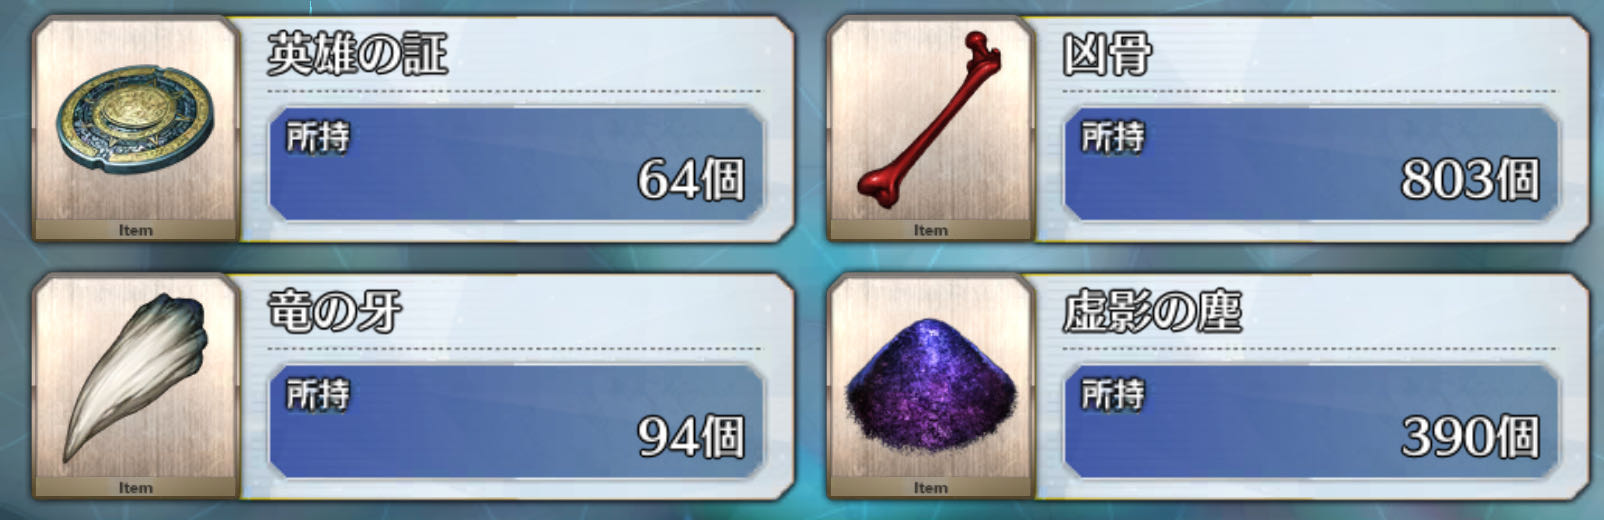Click the Item label under the purple dust

(x=931, y=488)
